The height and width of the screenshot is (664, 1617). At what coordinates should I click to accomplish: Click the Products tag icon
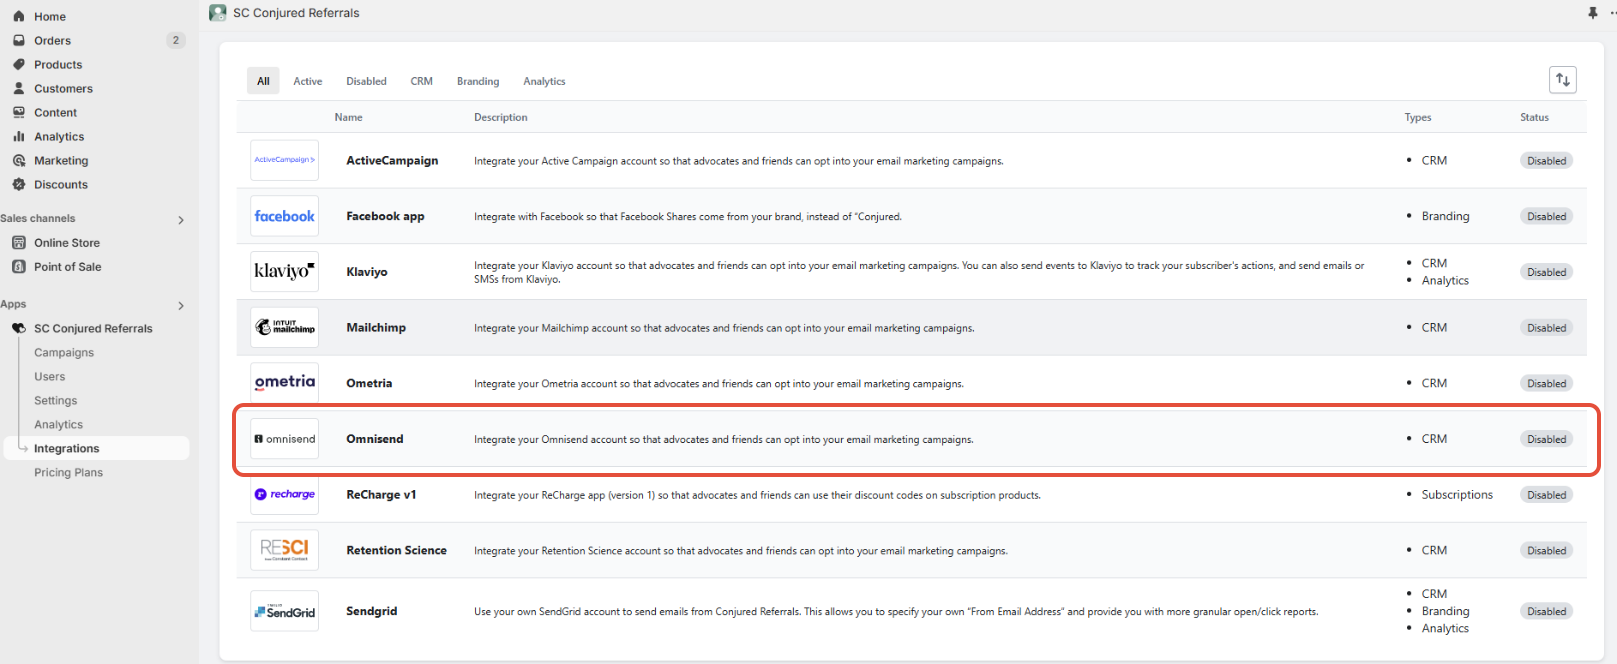(18, 64)
